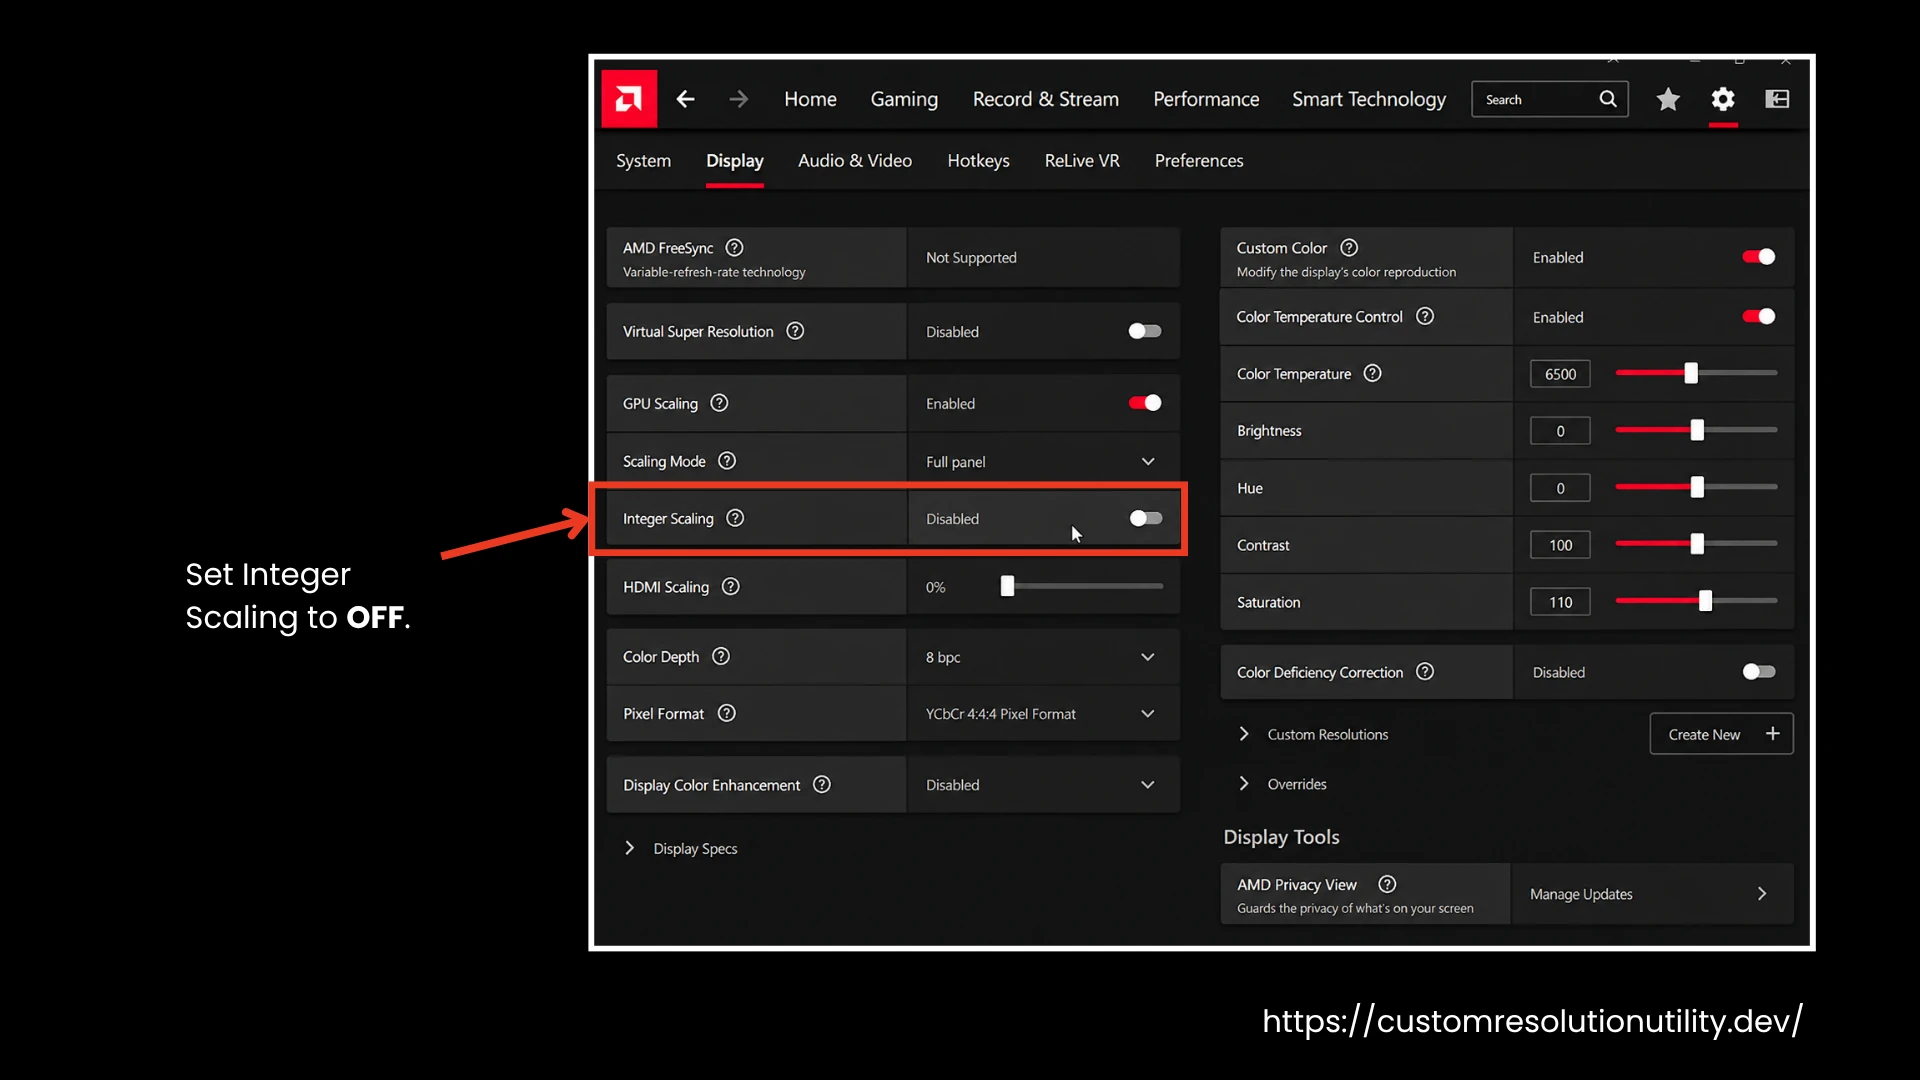Click the Contrast slider
This screenshot has width=1920, height=1080.
1696,544
